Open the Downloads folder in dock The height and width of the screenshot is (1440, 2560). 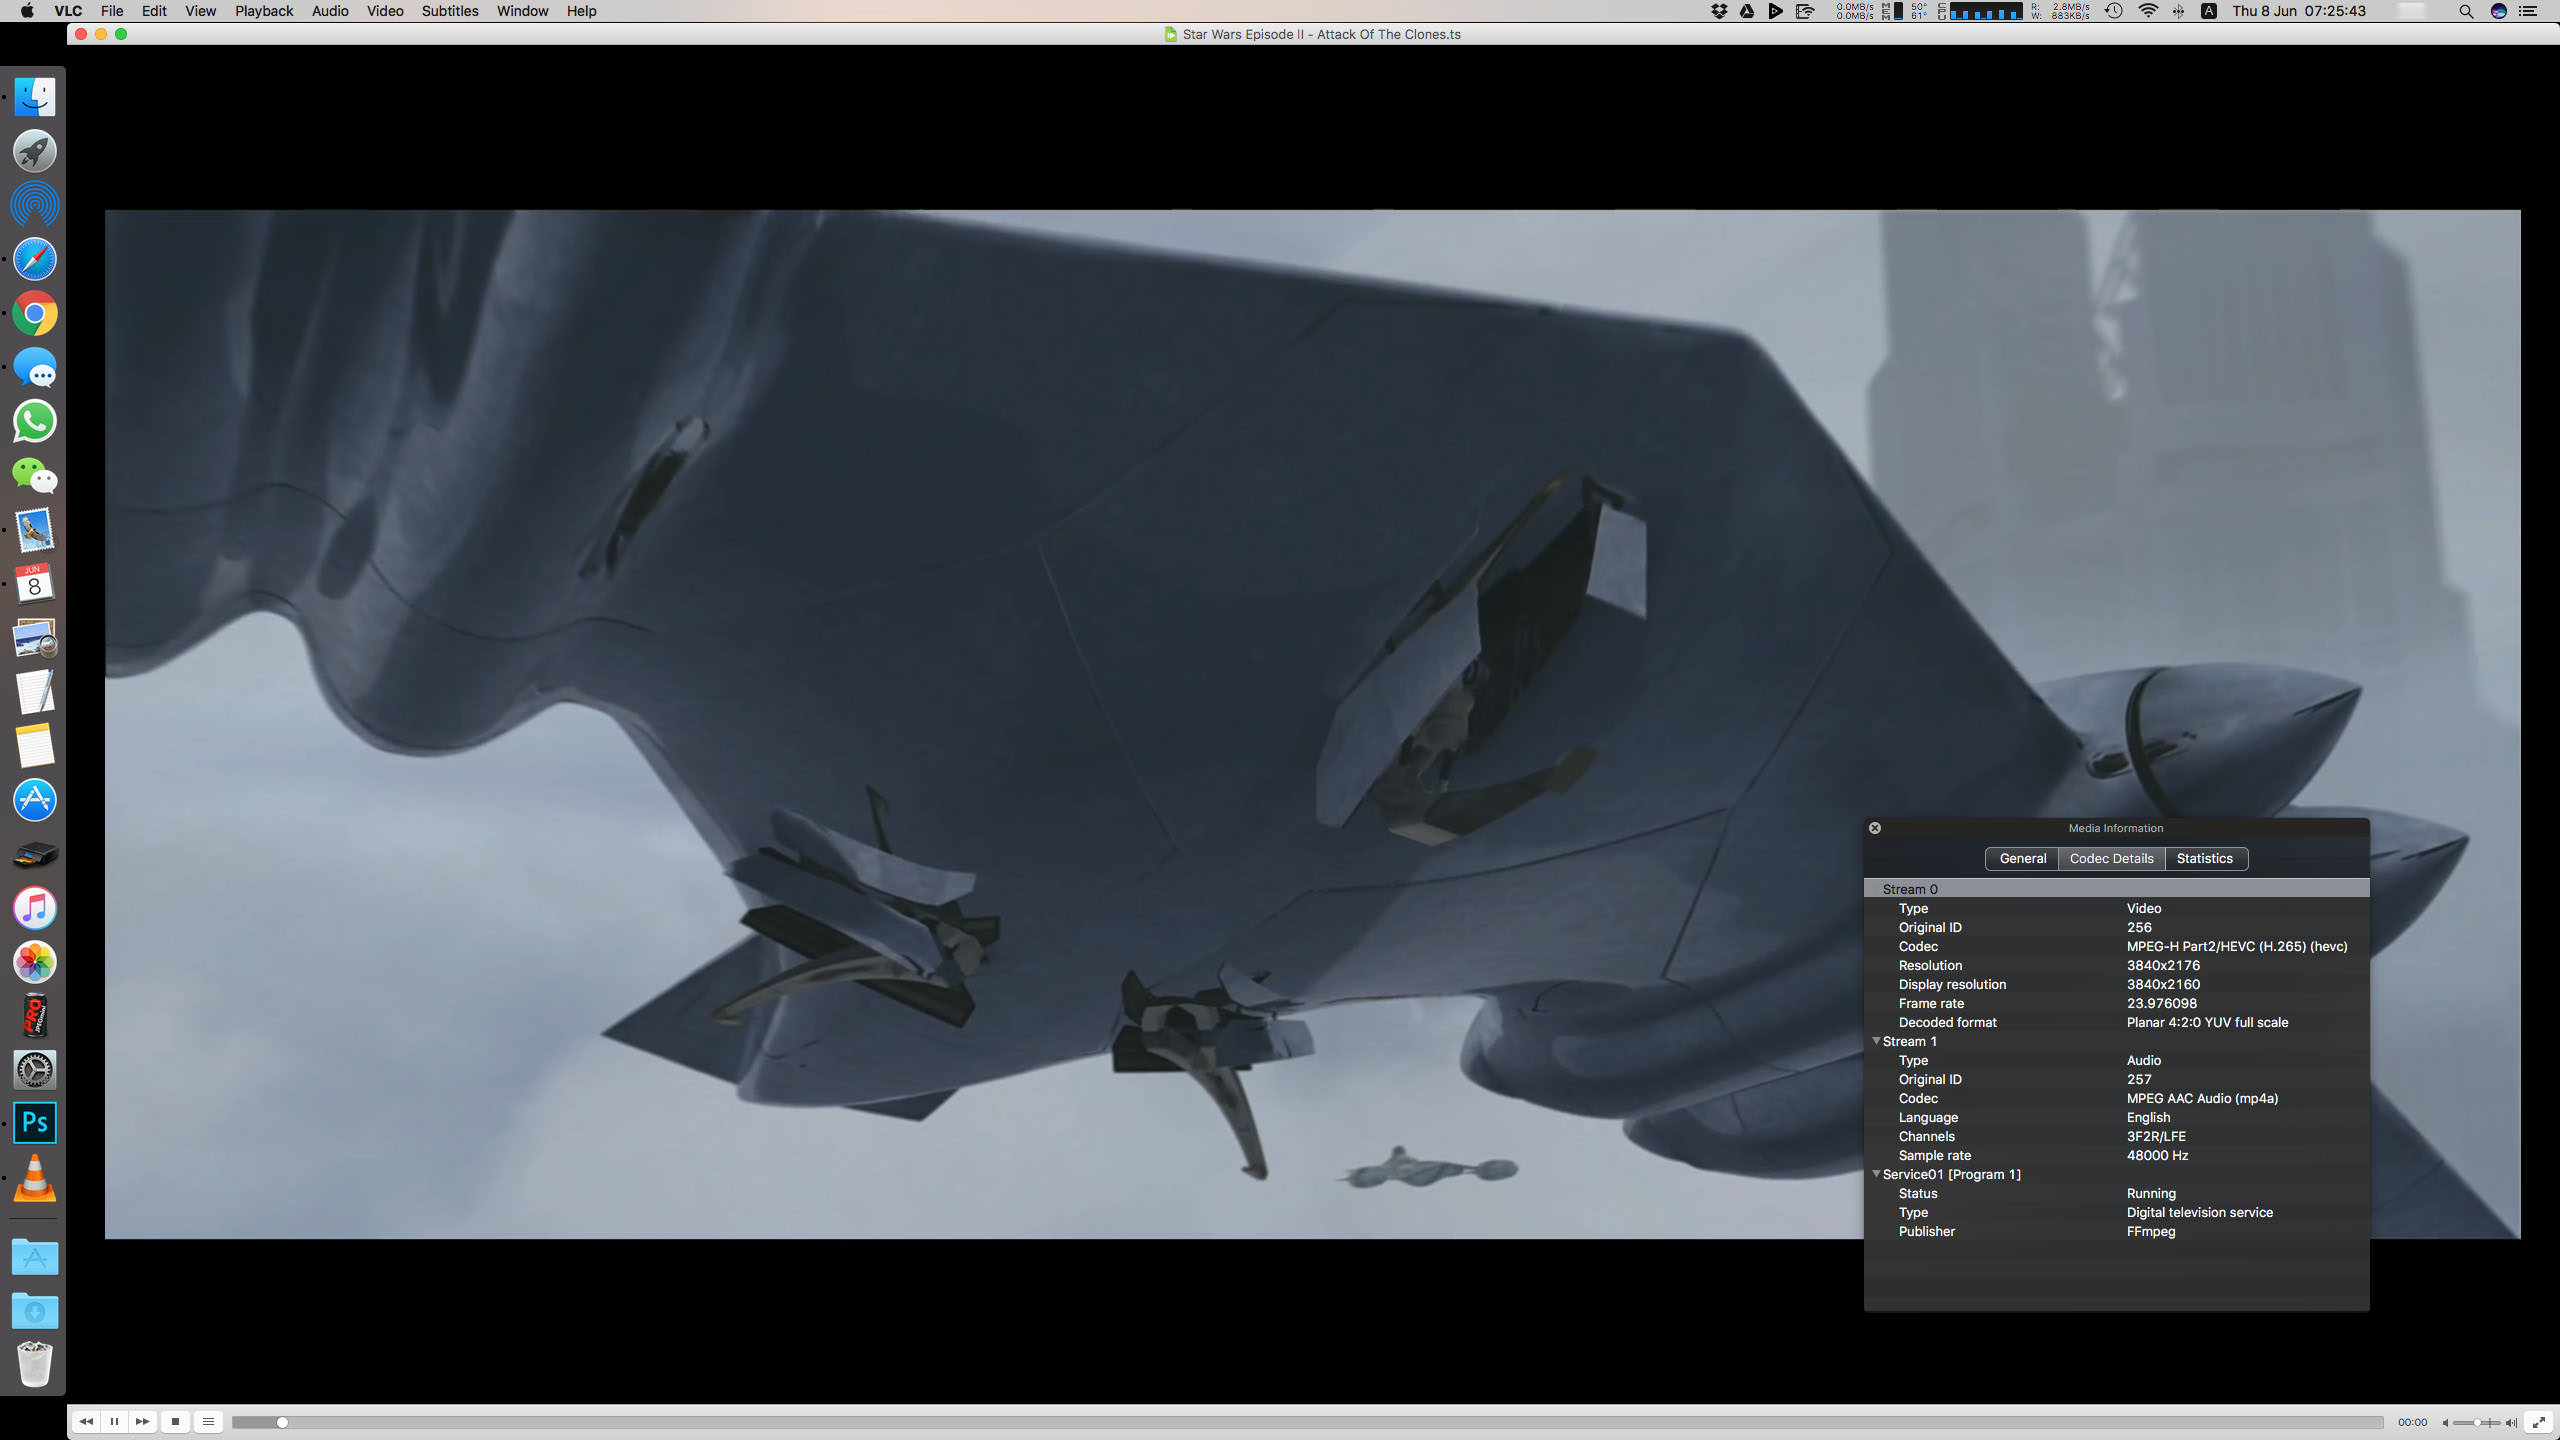(x=34, y=1310)
